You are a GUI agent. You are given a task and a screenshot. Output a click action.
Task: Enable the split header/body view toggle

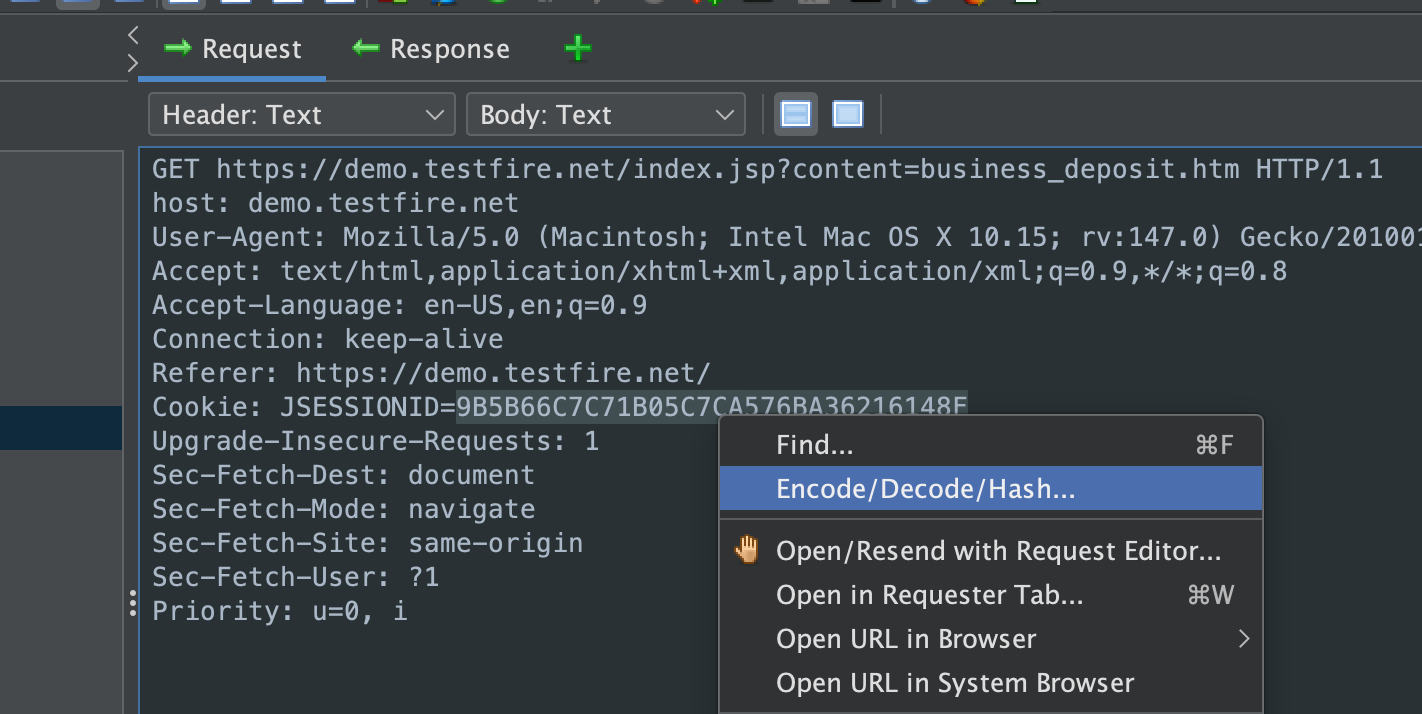(796, 113)
